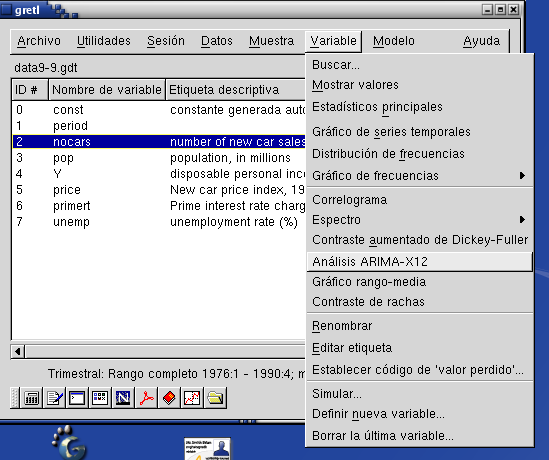The image size is (549, 460).
Task: Select Correlograma menu entry
Action: click(419, 200)
